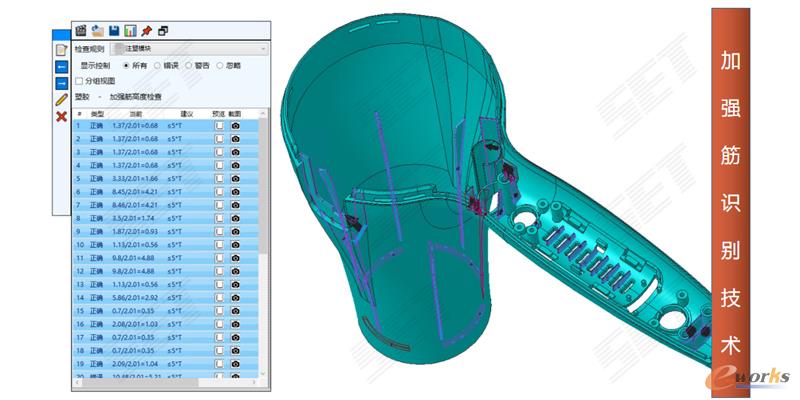Click the 类型 column header
Viewport: 800px width, 400px height.
[x=97, y=114]
